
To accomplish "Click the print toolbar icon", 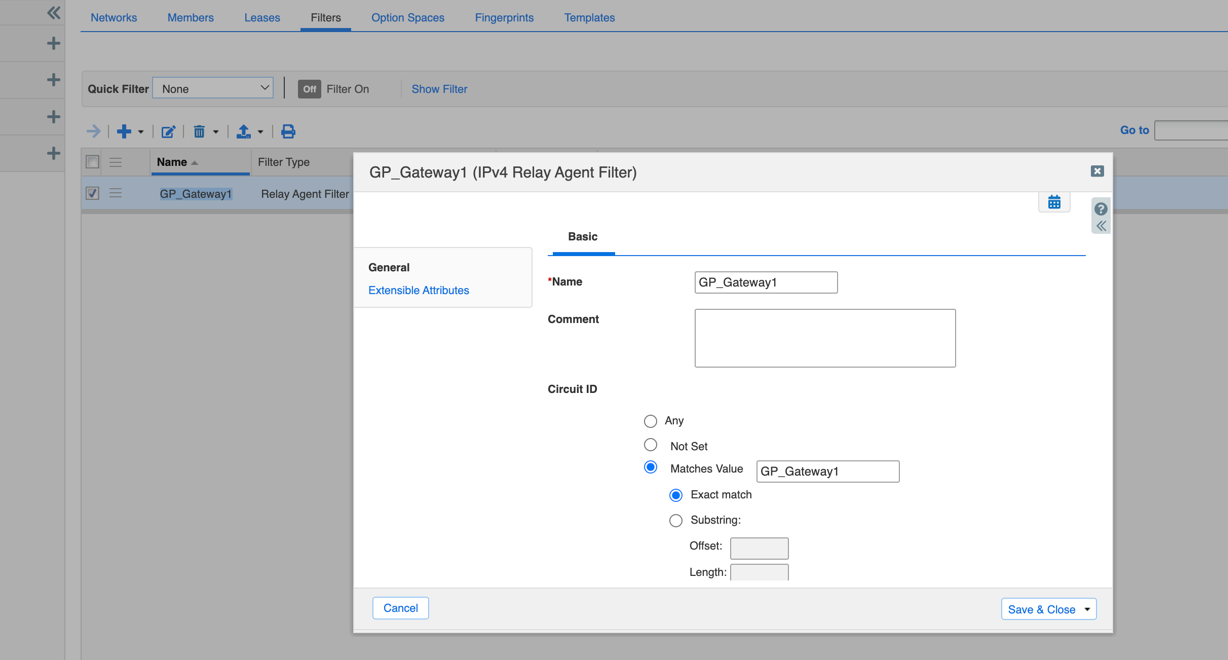I will pos(288,132).
